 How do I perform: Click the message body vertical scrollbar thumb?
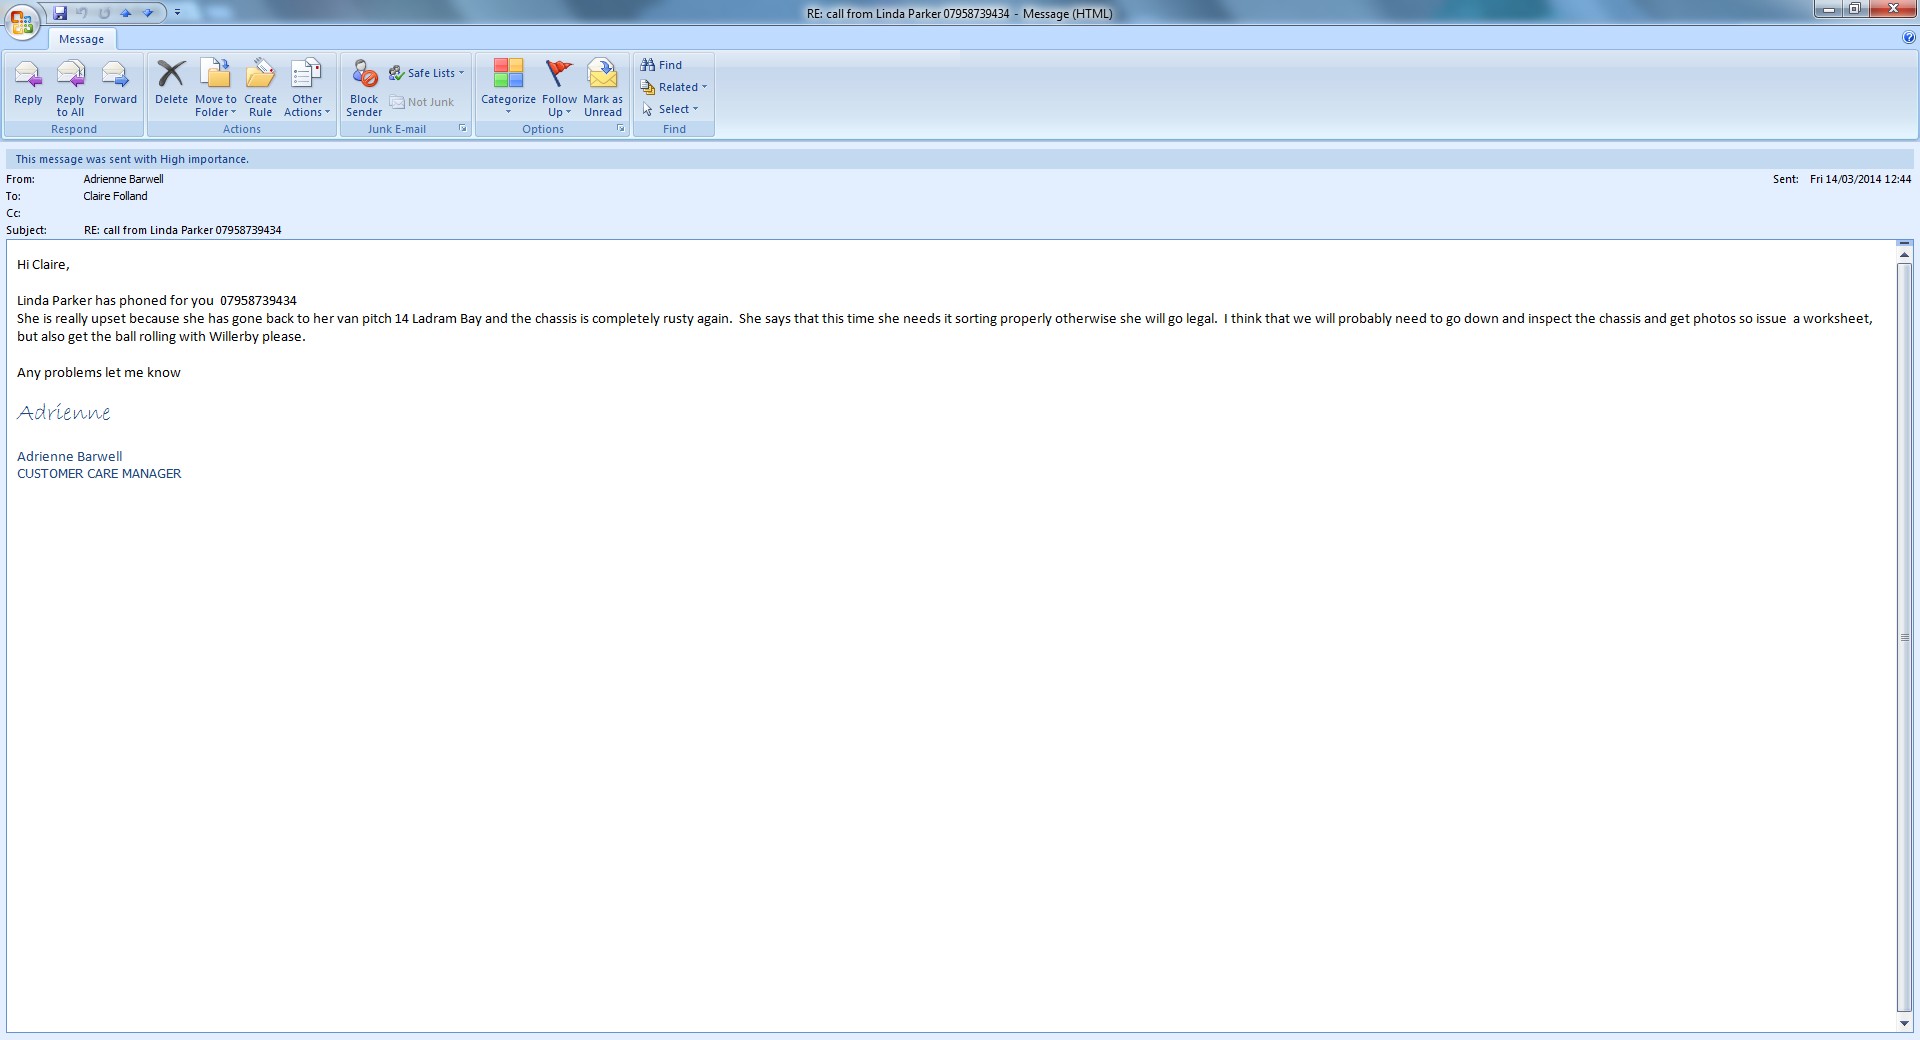coord(1905,638)
